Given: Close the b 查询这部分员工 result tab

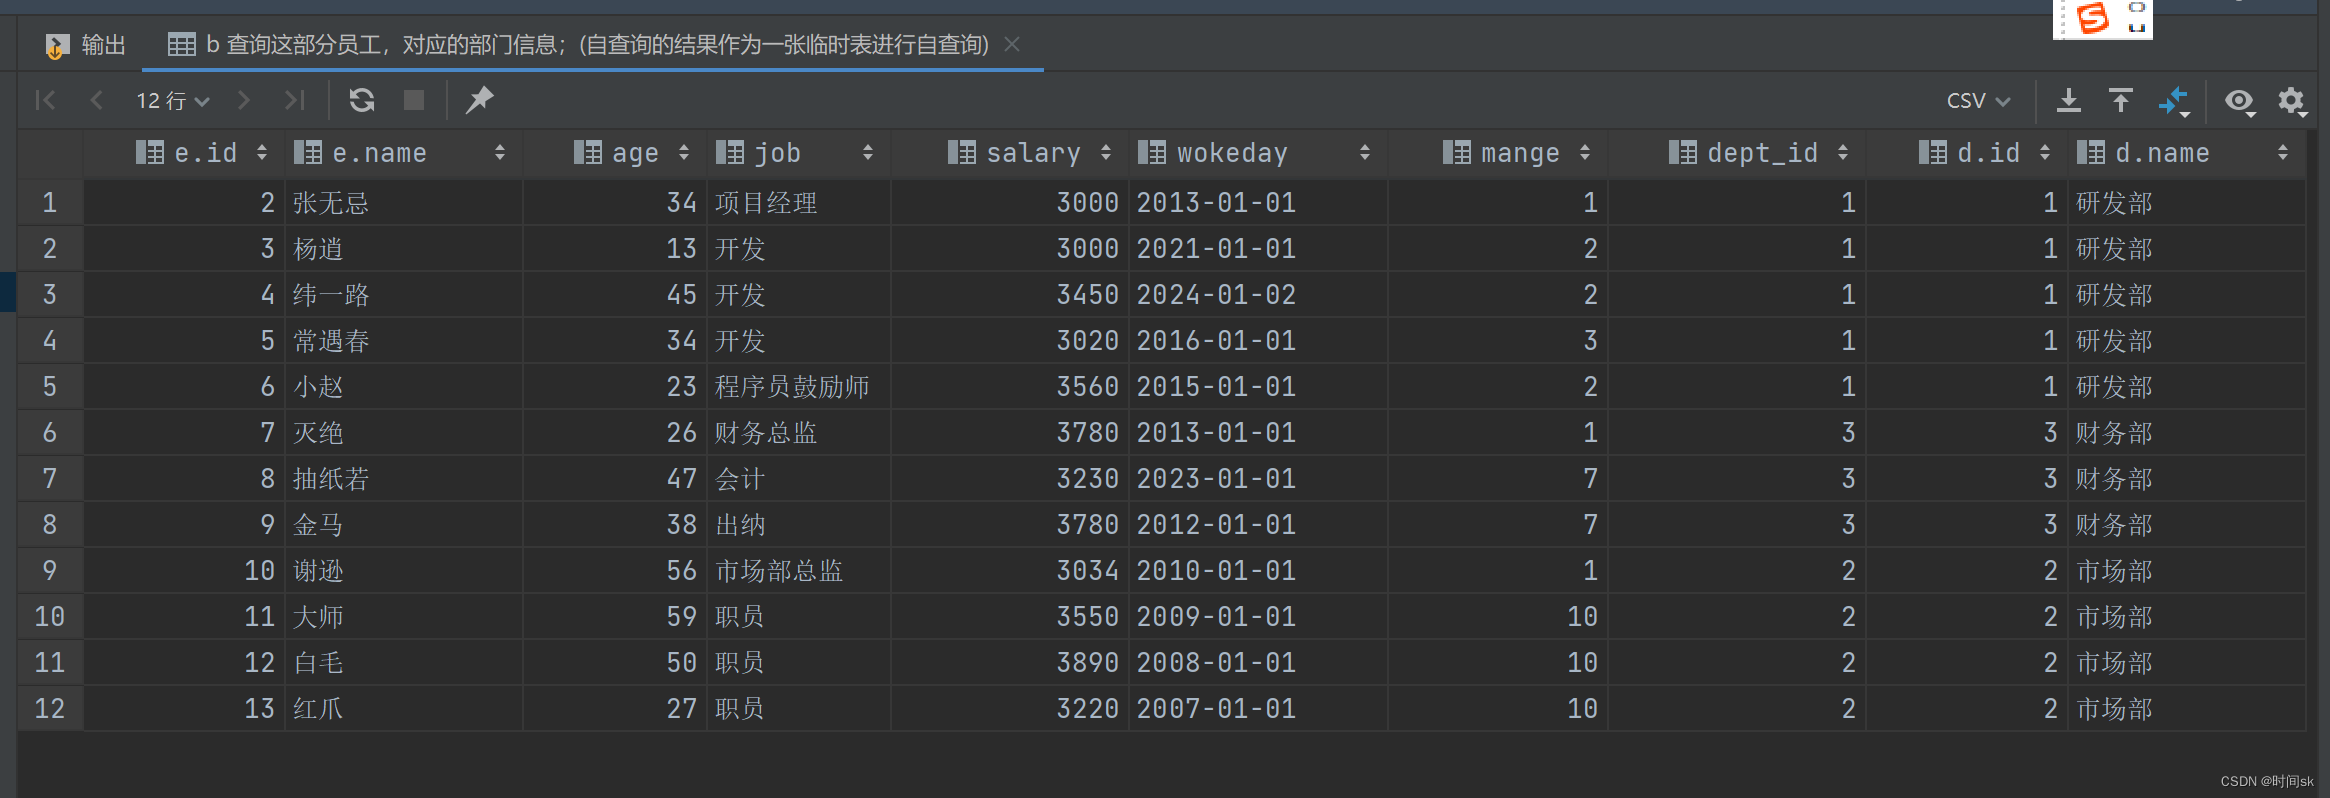Looking at the screenshot, I should click(x=1012, y=45).
